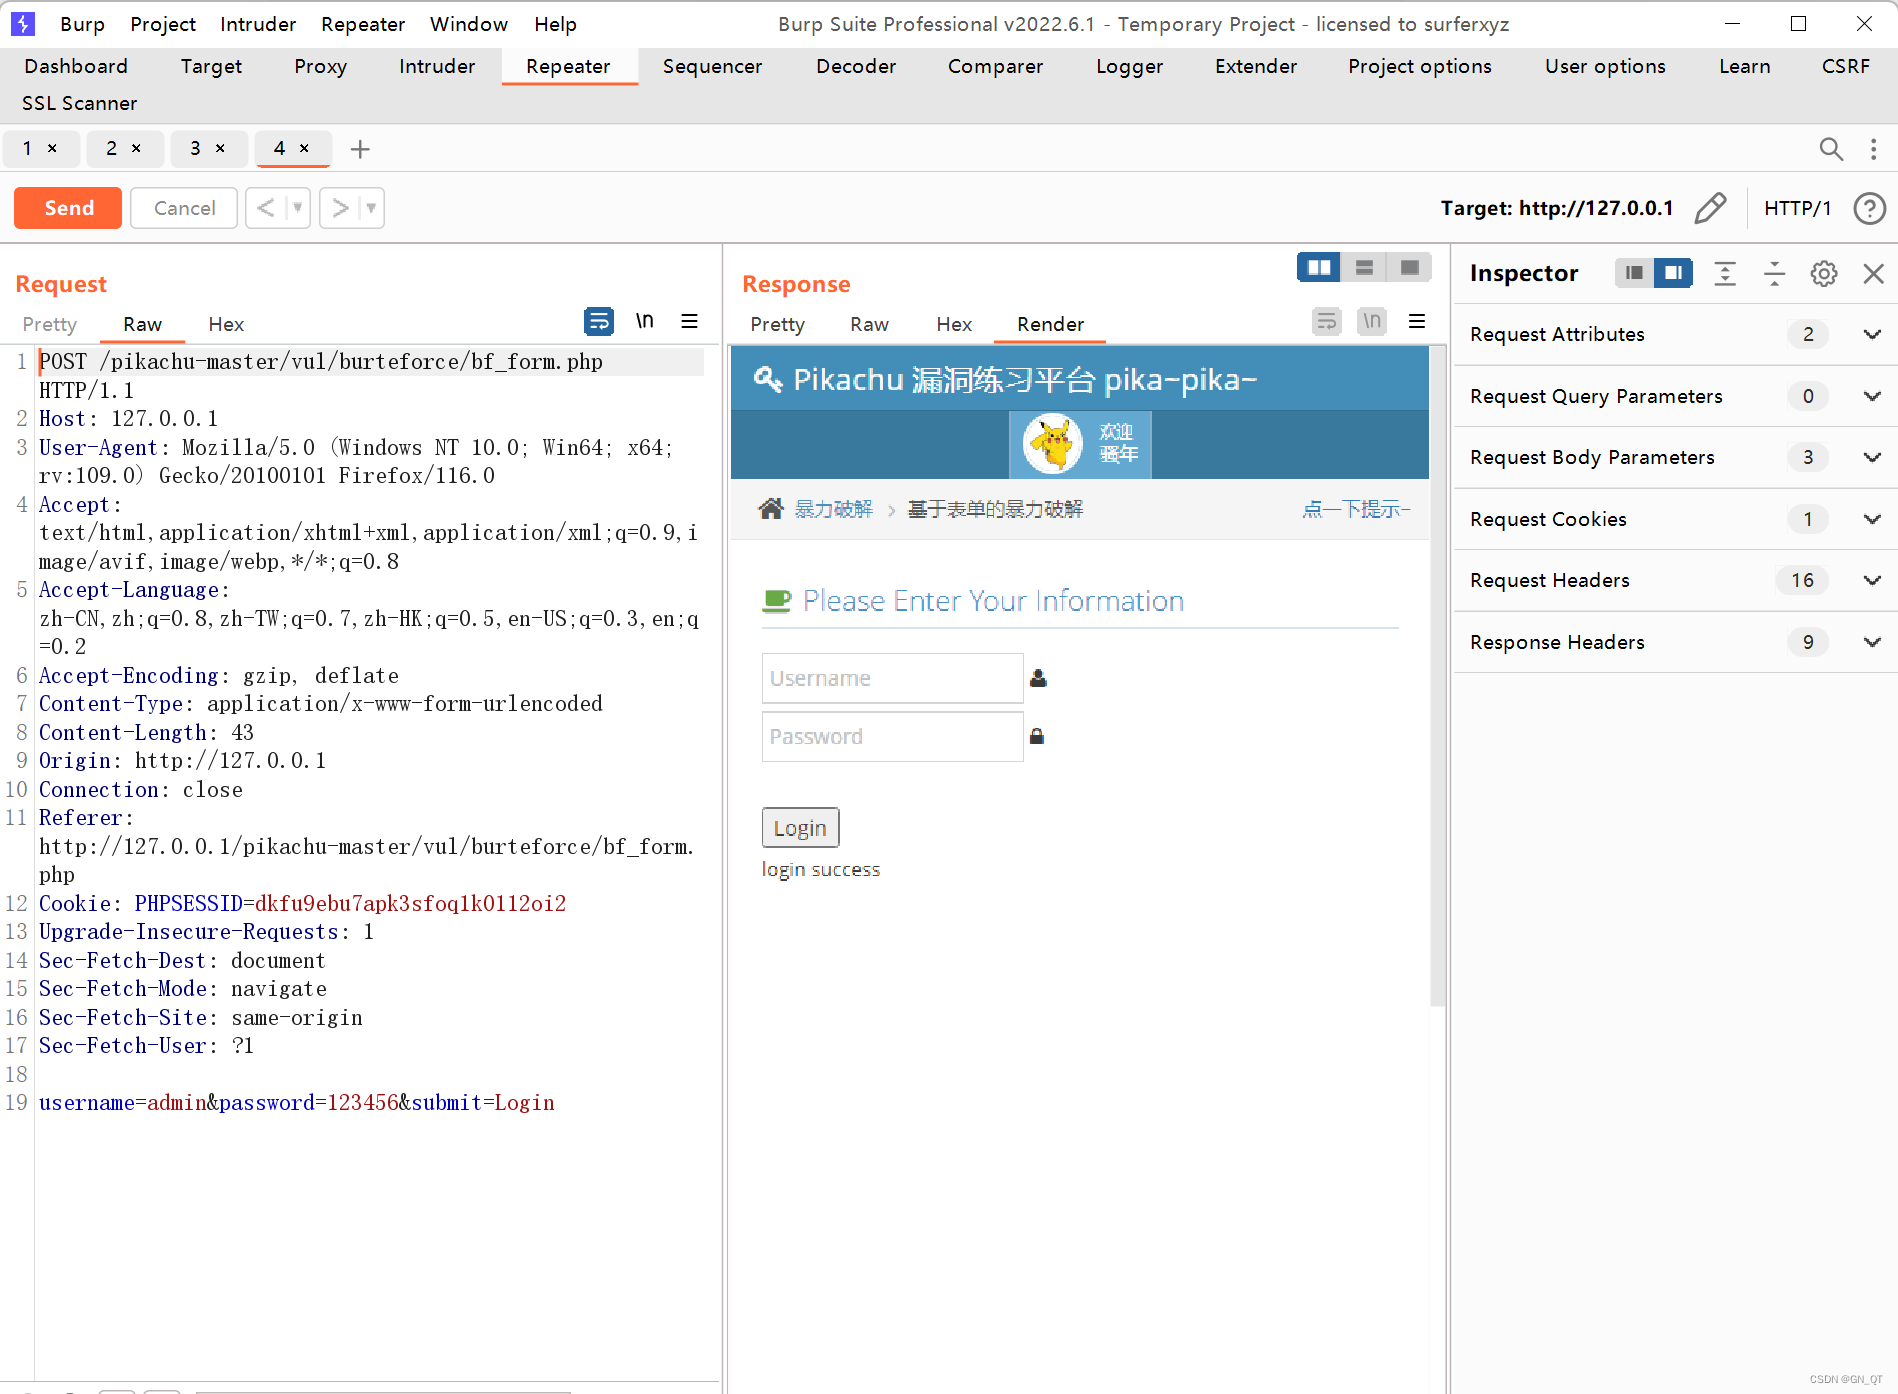The image size is (1898, 1394).
Task: Select top-bottom split layout
Action: 1364,267
